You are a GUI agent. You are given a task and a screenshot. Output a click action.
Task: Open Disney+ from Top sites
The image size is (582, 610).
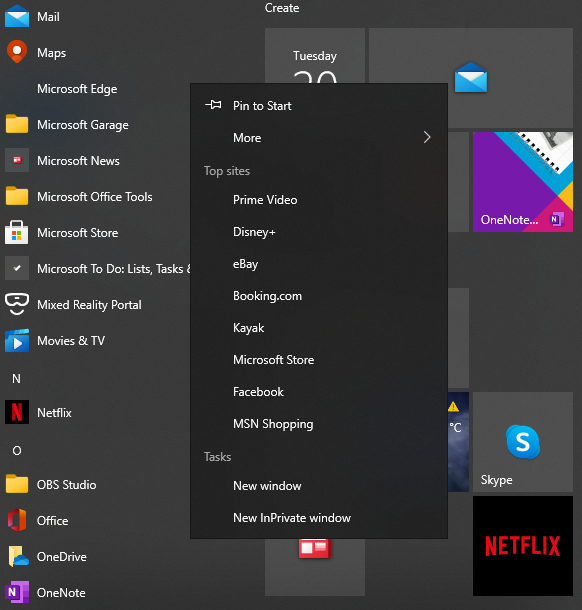click(319, 232)
